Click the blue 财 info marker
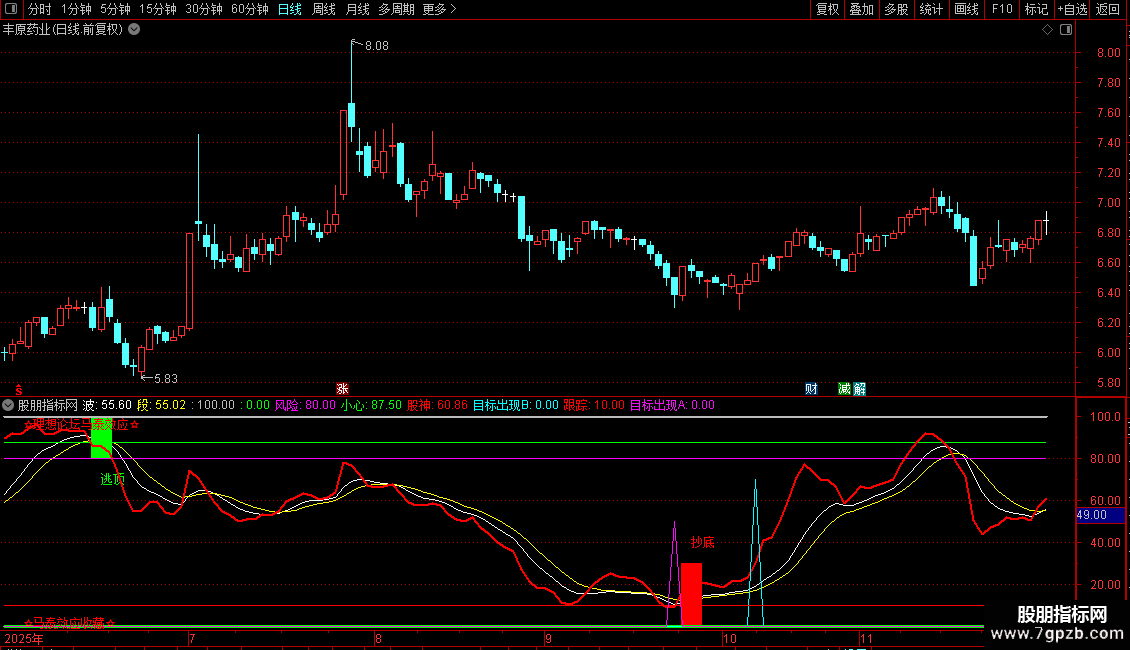The width and height of the screenshot is (1130, 650). click(811, 388)
